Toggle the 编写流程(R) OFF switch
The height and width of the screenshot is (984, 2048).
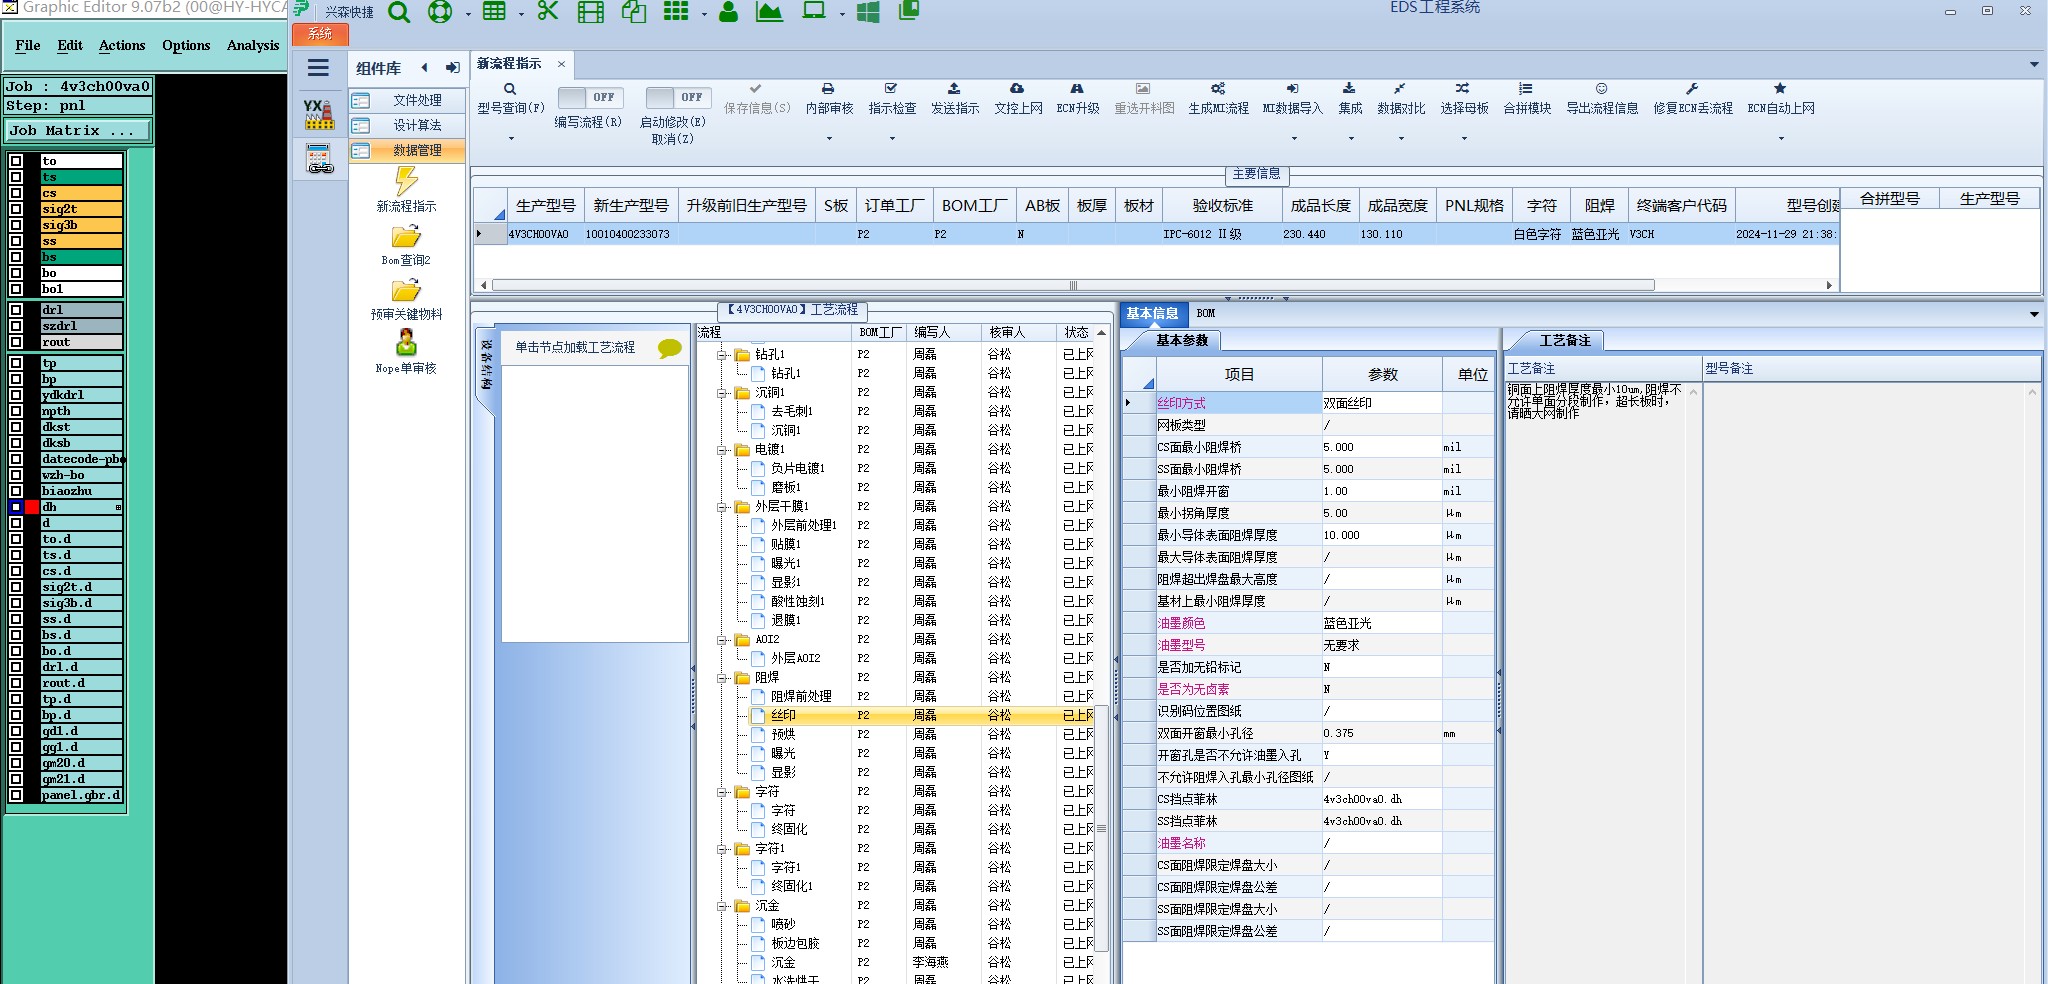point(590,97)
